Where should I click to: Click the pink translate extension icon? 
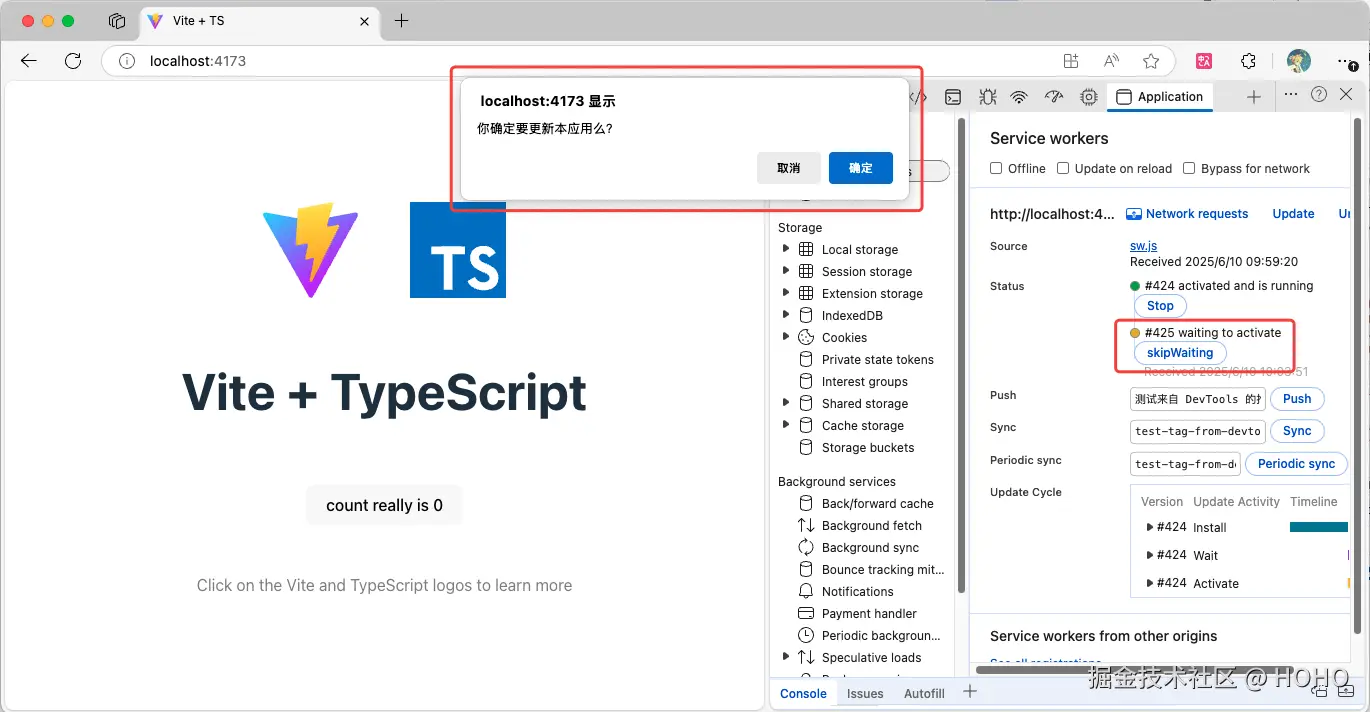tap(1205, 61)
